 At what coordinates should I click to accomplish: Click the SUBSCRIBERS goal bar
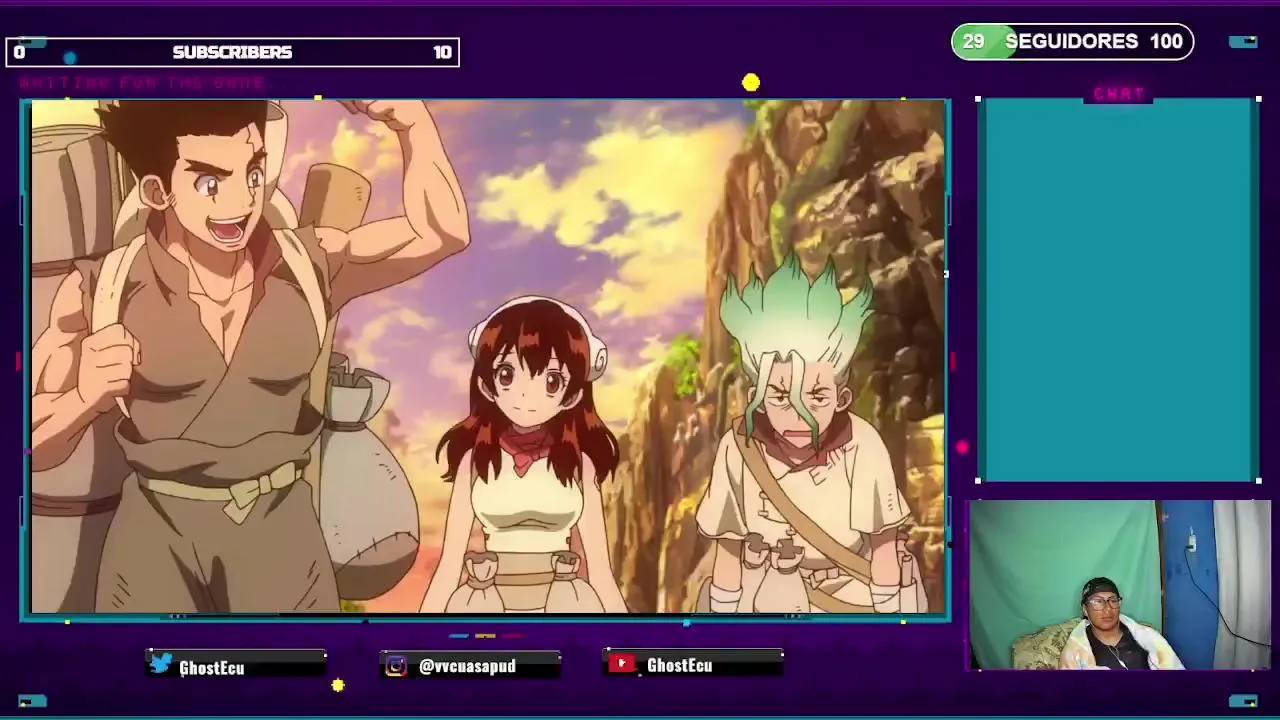[x=232, y=52]
